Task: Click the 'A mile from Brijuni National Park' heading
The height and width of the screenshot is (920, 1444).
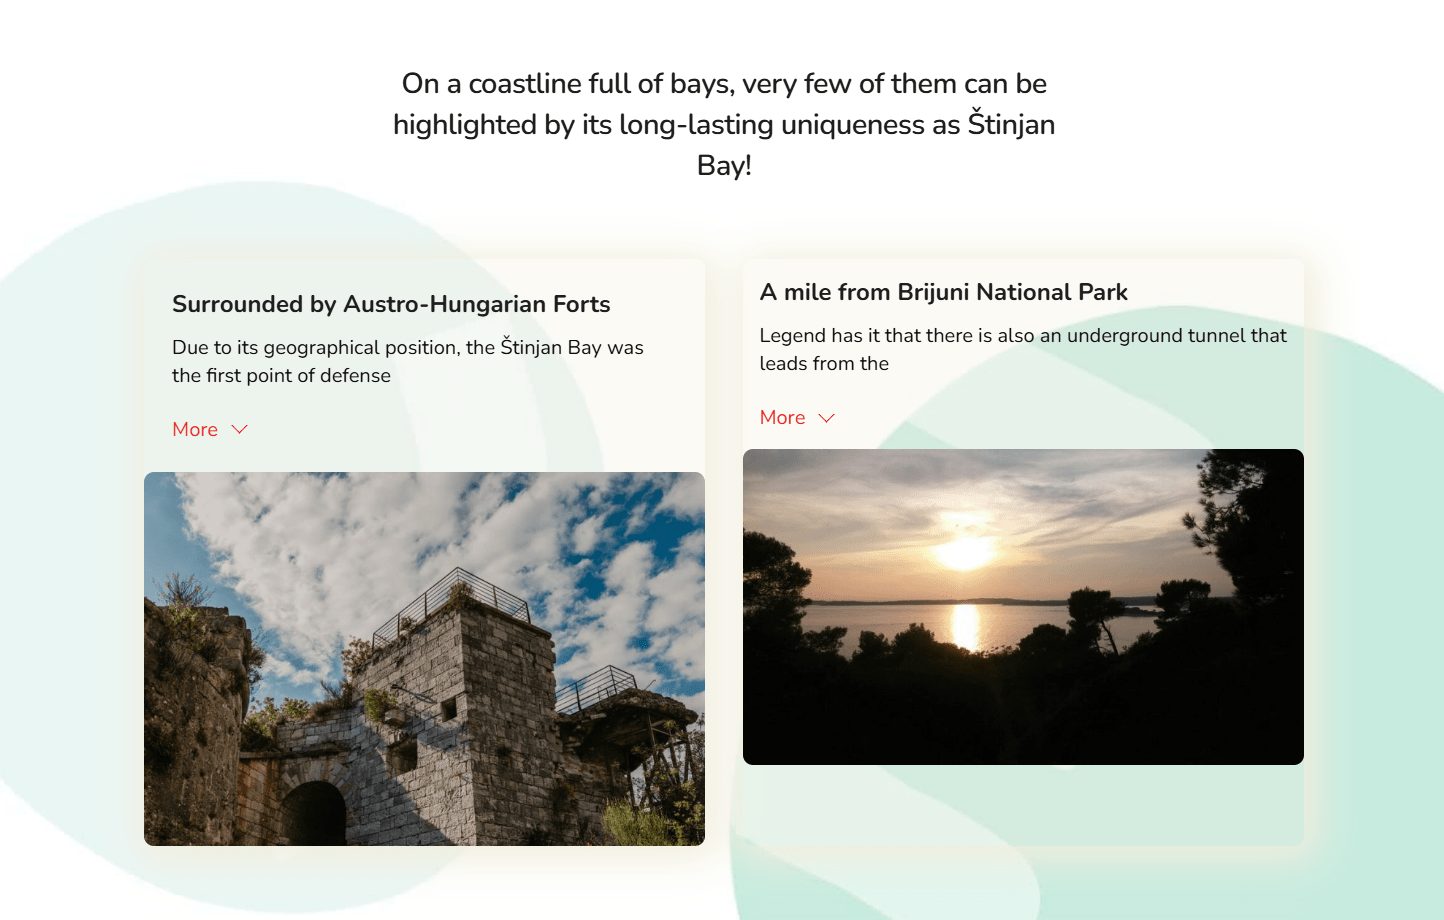Action: 943,292
